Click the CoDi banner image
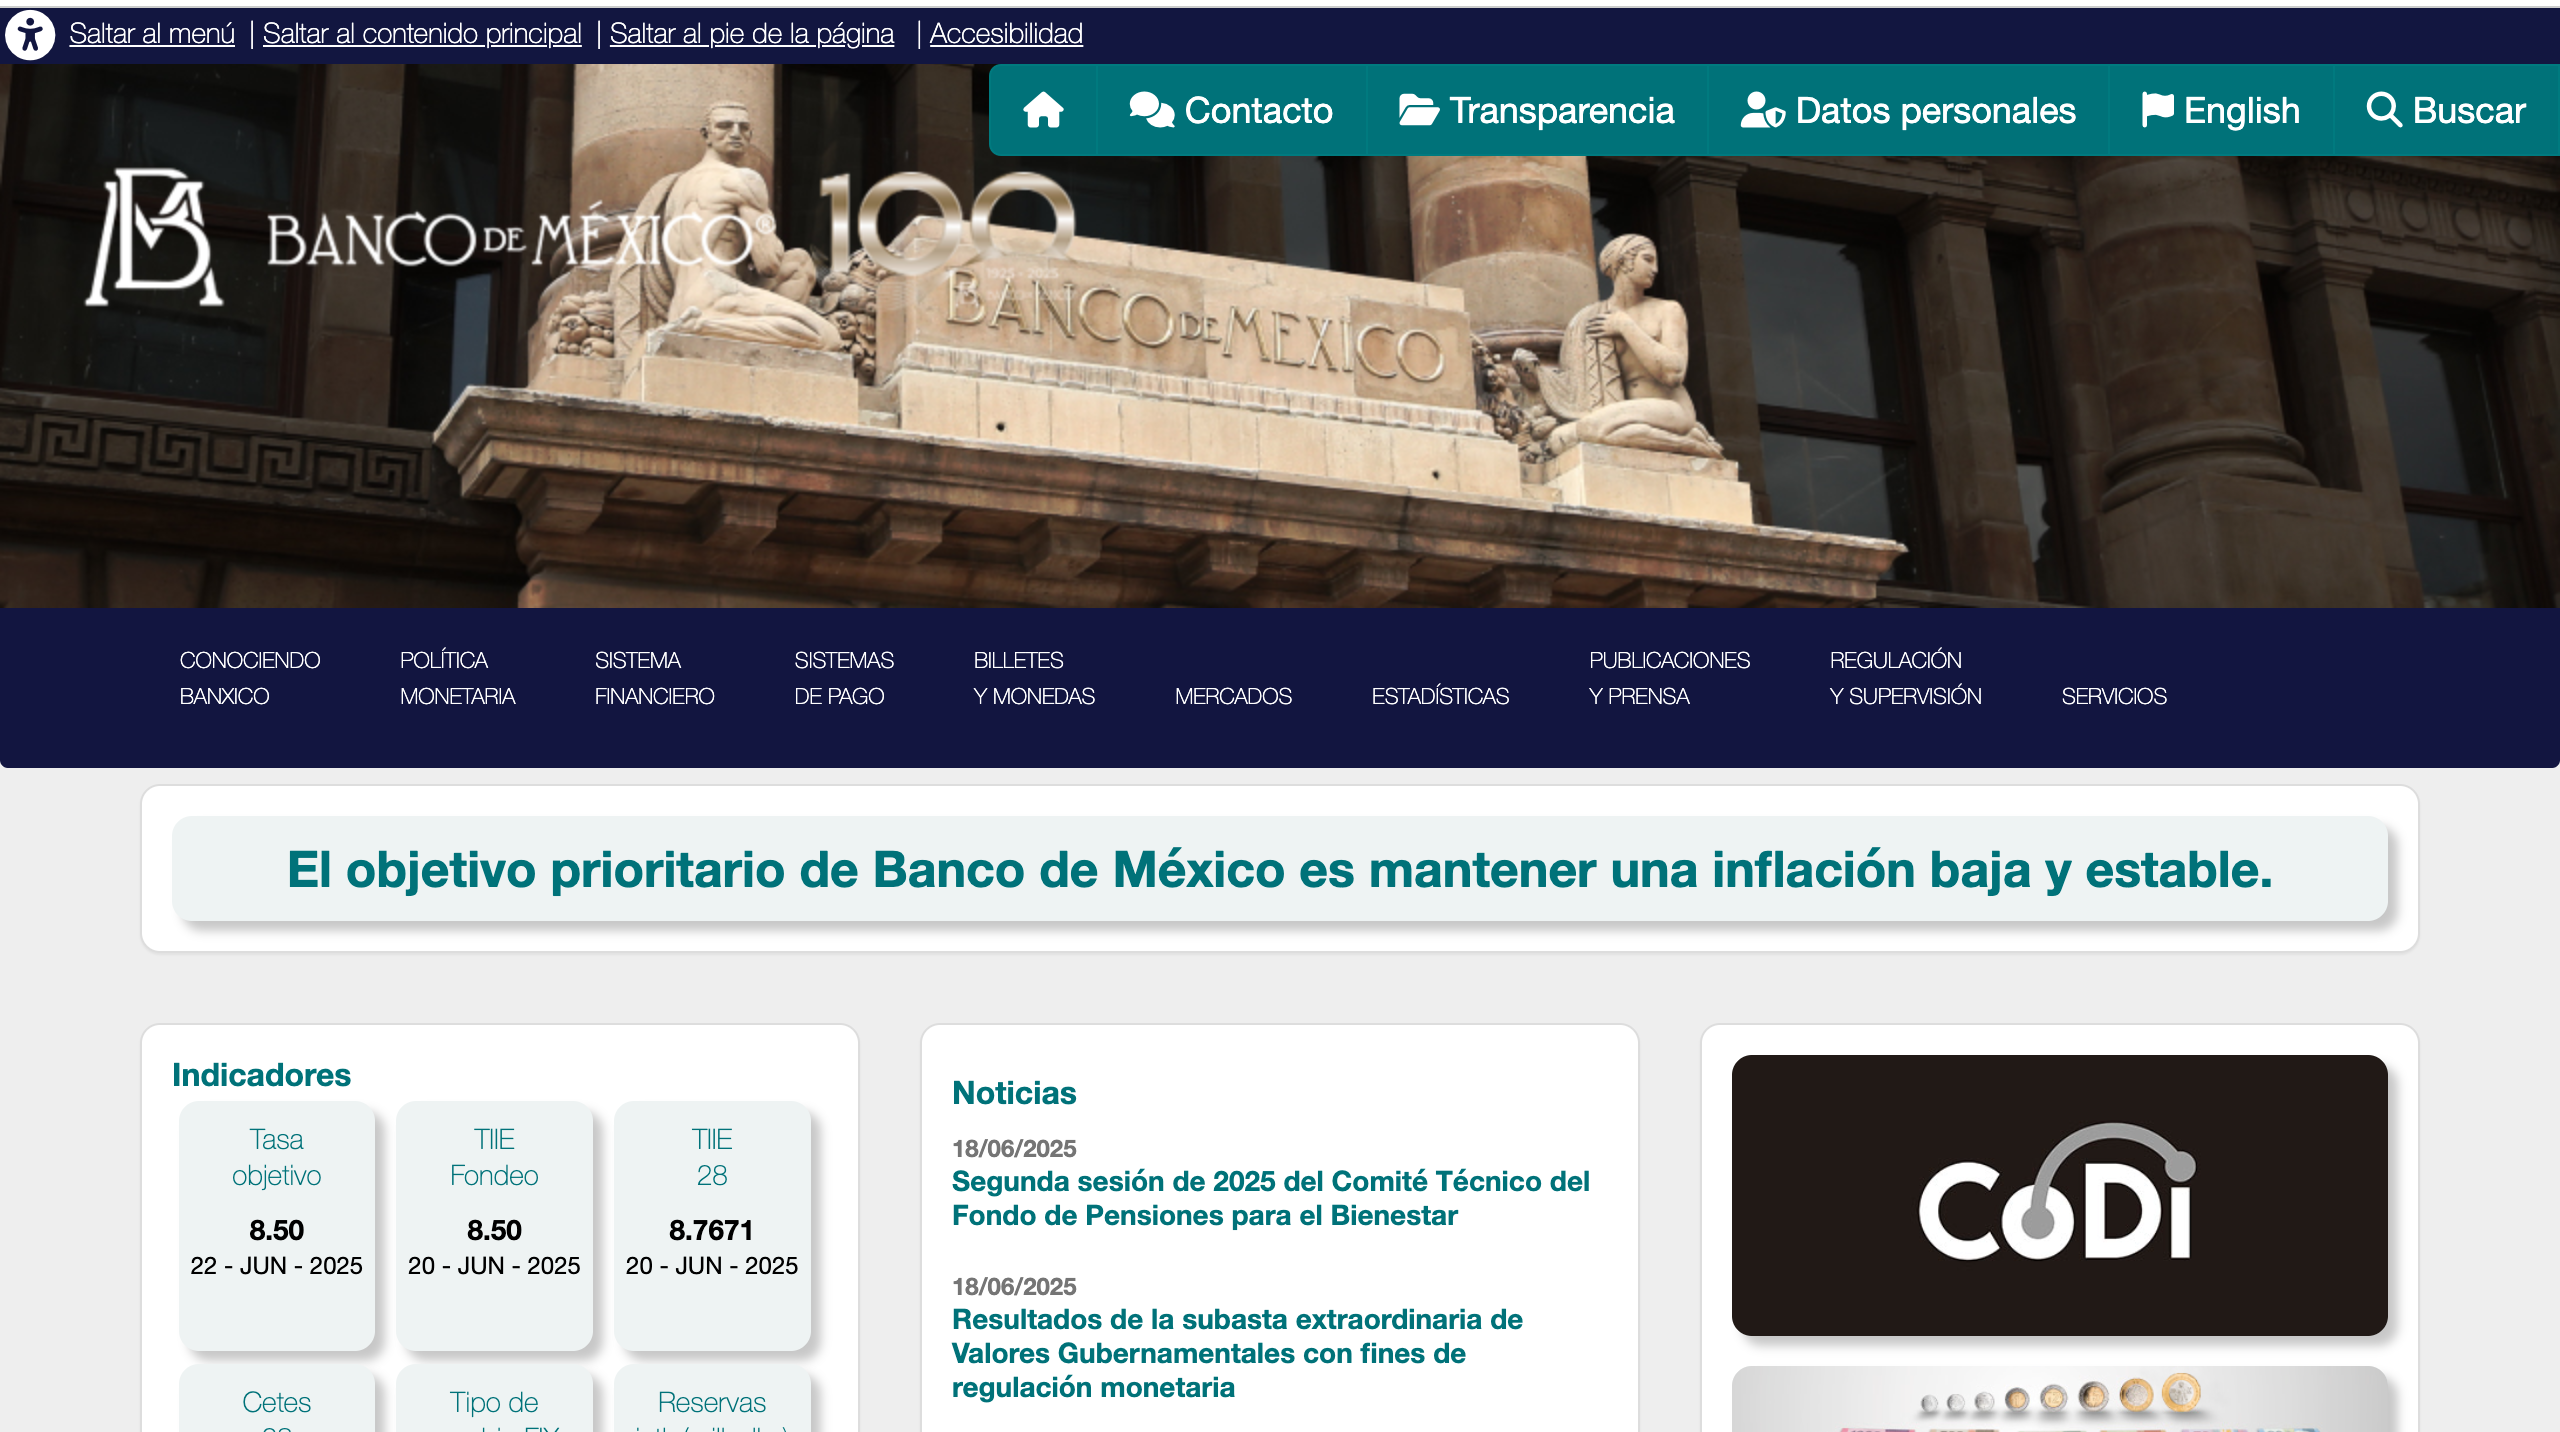 coord(2059,1195)
